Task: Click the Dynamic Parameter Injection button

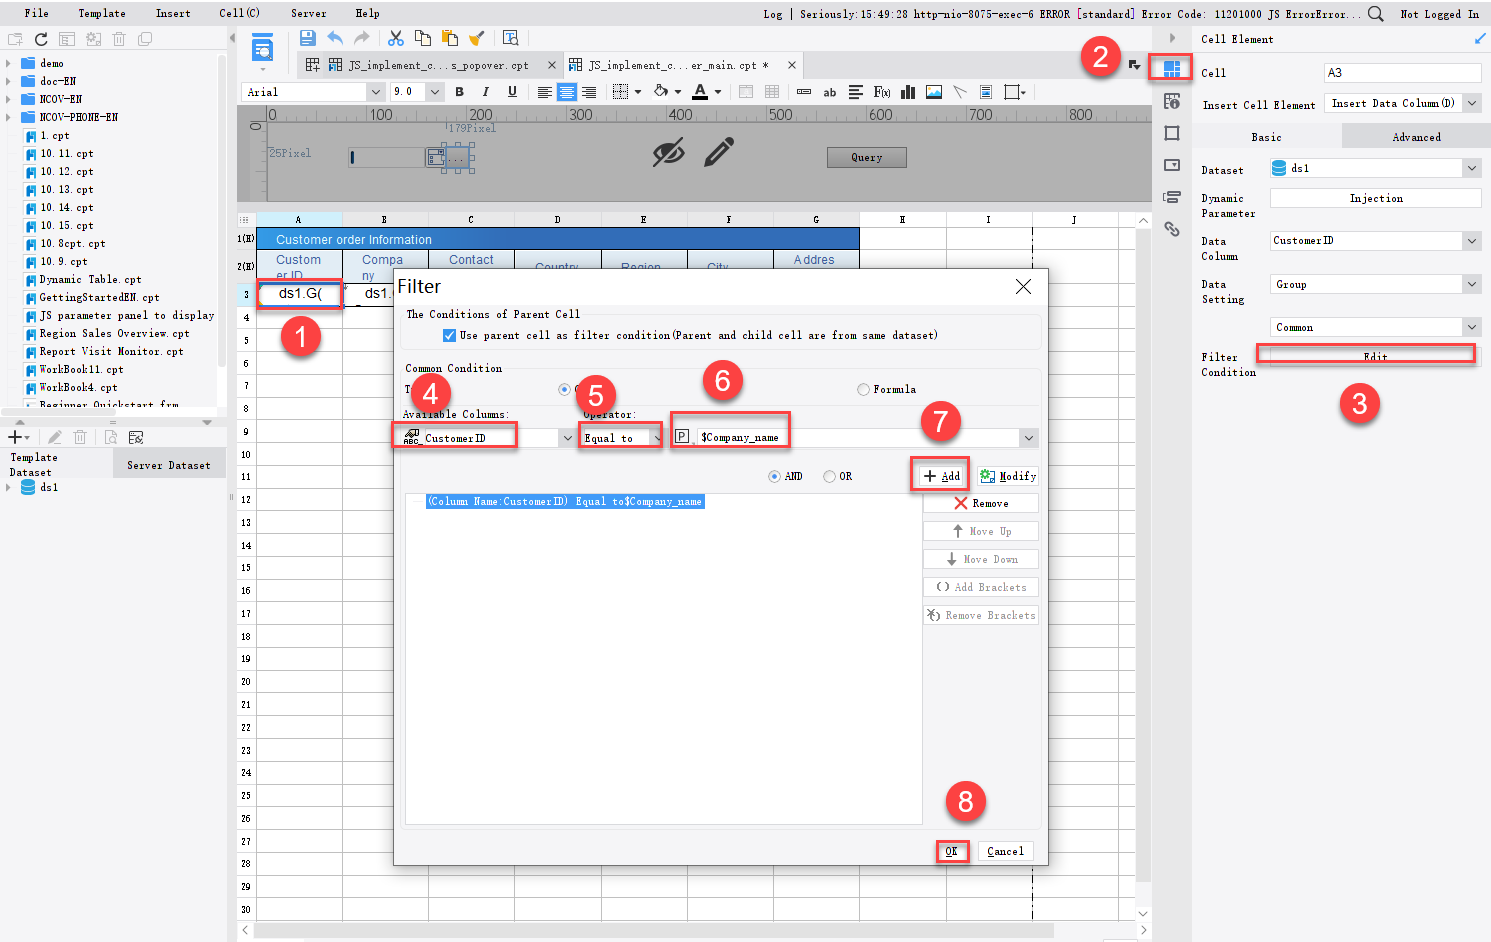Action: click(x=1376, y=198)
